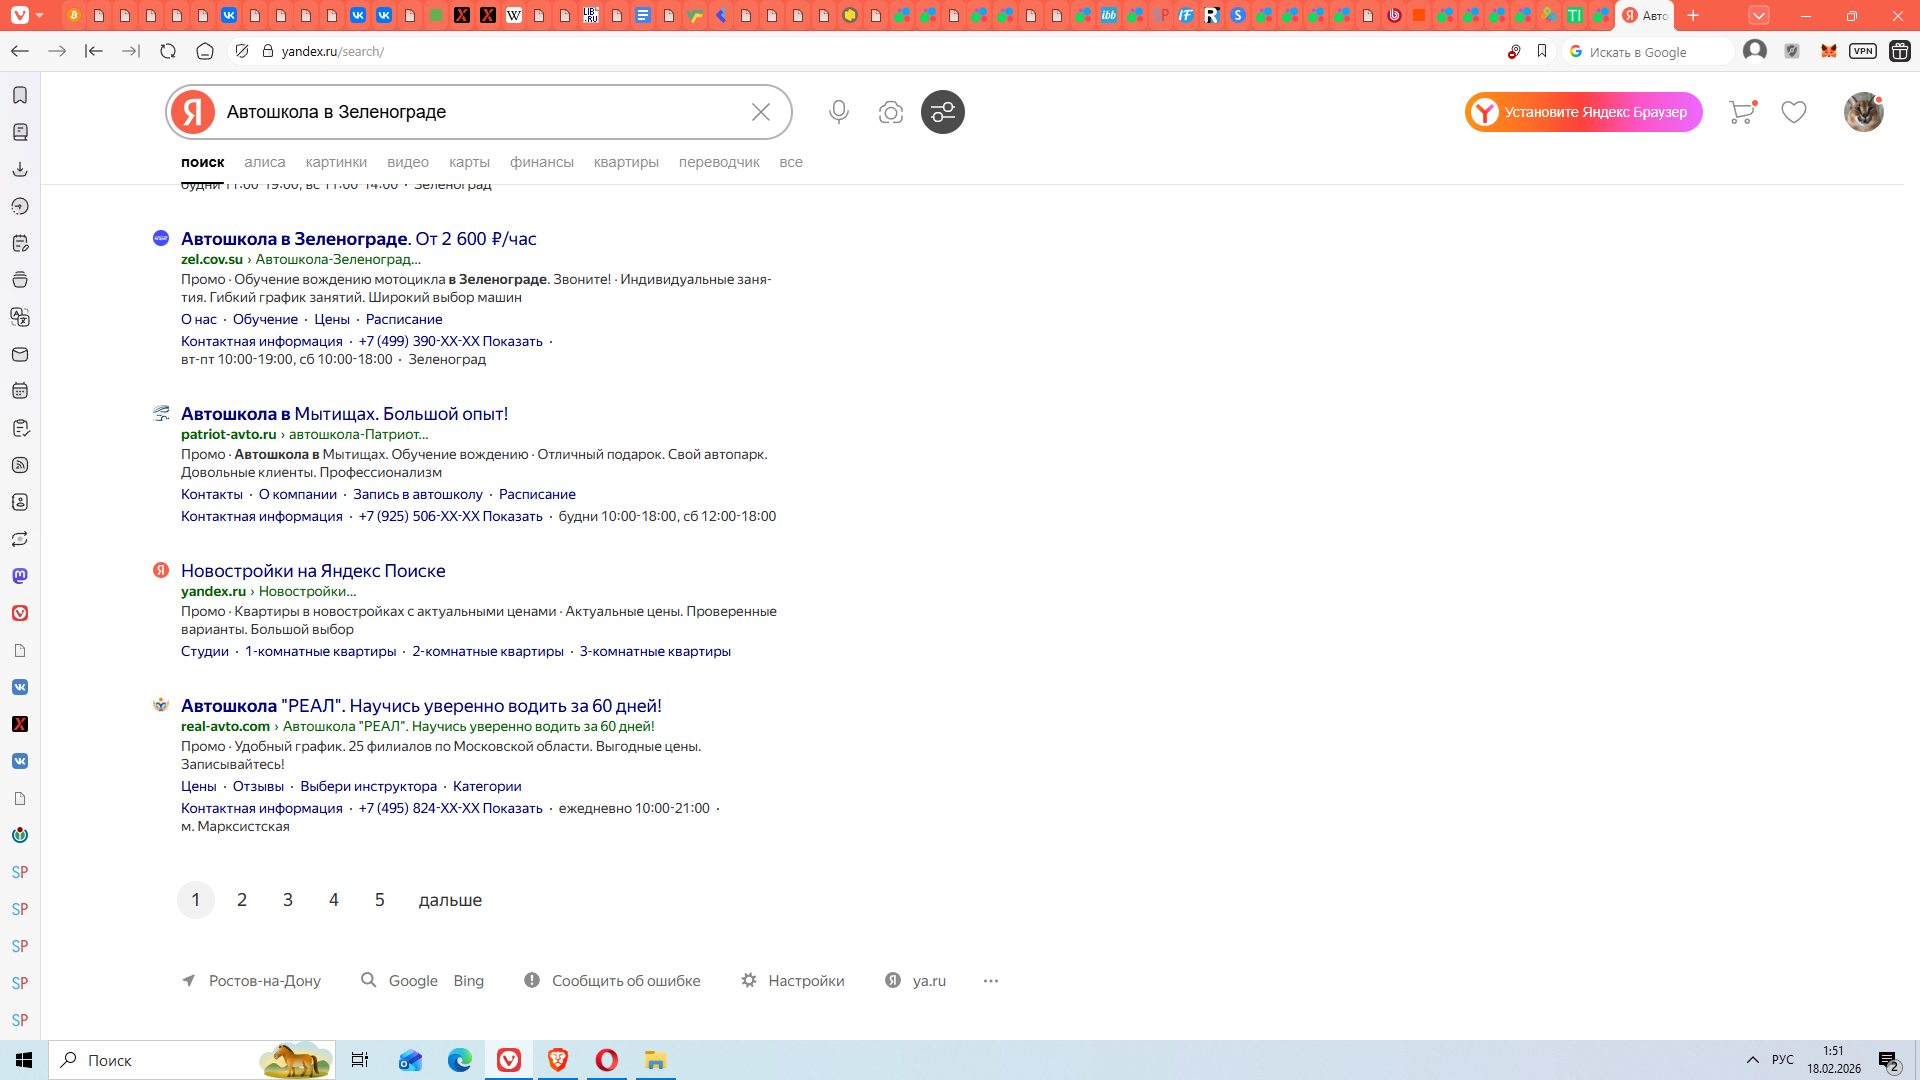1920x1080 pixels.
Task: Switch to the 'карты' tab
Action: 469,162
